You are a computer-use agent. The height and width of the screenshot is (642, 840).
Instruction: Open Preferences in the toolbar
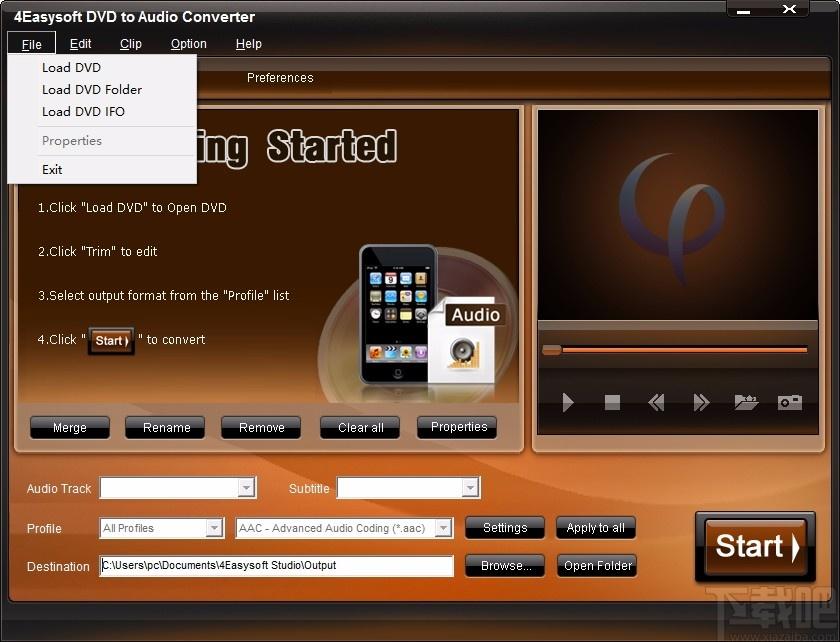tap(280, 78)
